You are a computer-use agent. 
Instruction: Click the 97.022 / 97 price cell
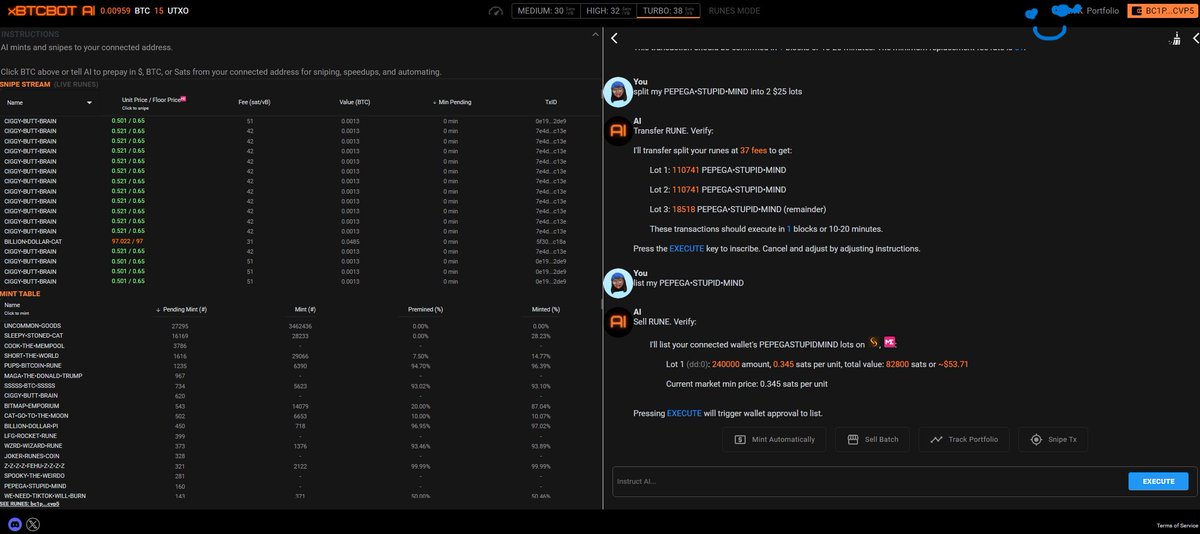click(127, 241)
